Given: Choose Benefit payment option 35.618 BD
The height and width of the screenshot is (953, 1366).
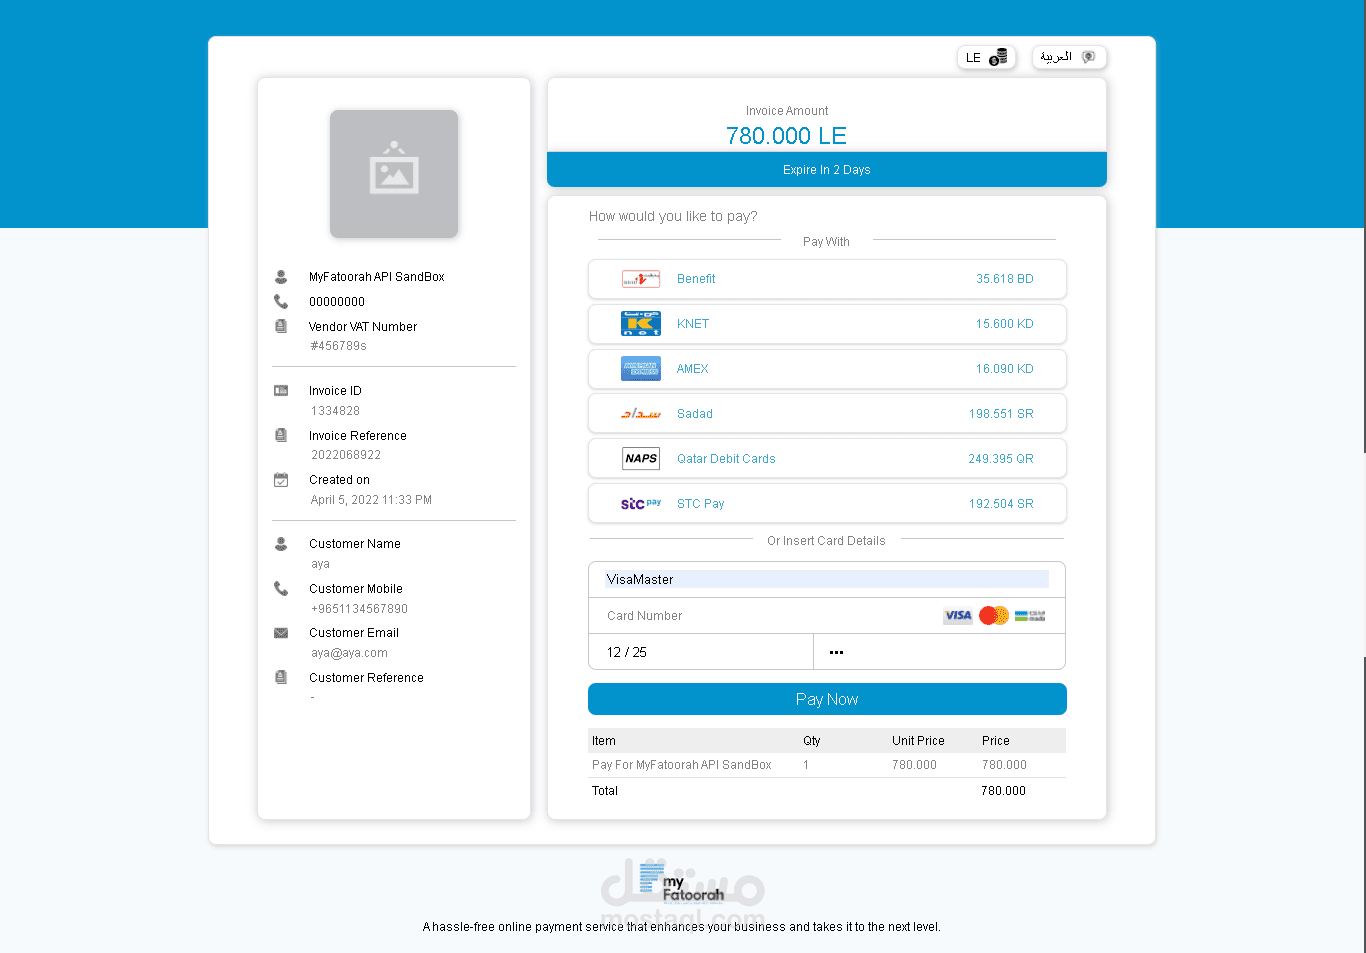Looking at the screenshot, I should [827, 279].
